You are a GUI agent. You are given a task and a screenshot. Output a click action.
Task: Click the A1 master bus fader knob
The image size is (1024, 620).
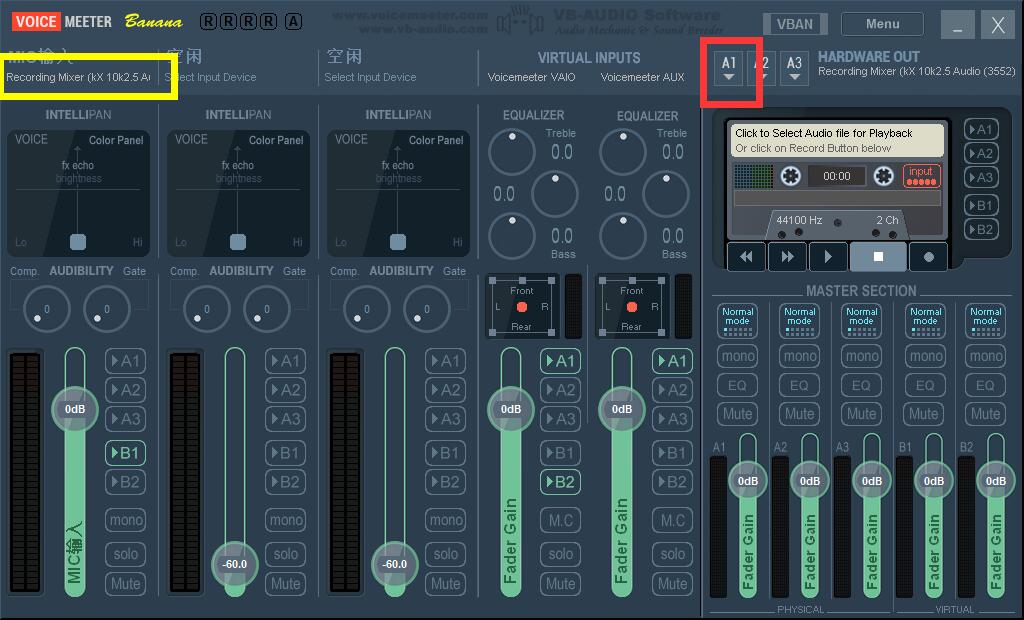point(748,481)
